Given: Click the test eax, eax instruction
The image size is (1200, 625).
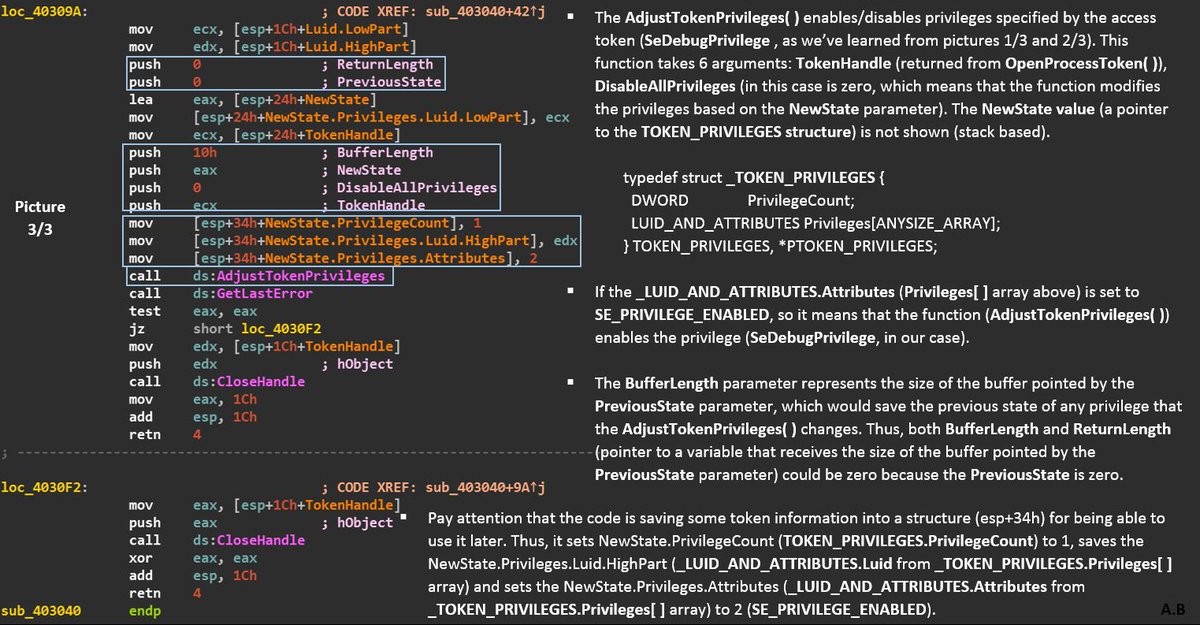Looking at the screenshot, I should click(194, 311).
